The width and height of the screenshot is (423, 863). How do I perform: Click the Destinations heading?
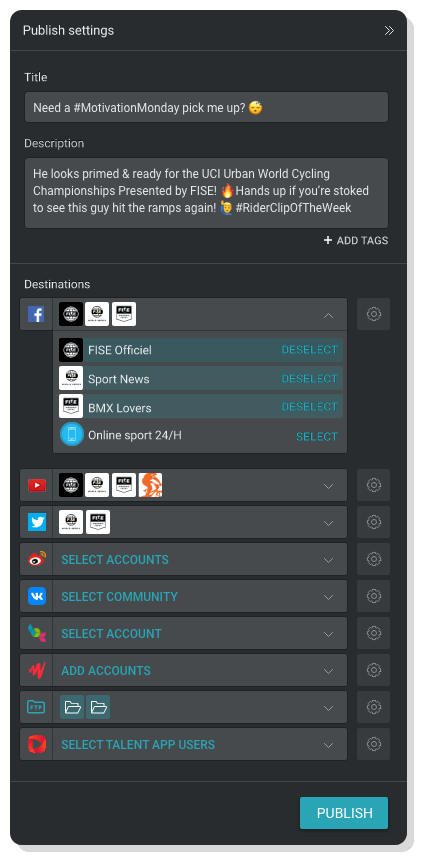57,285
